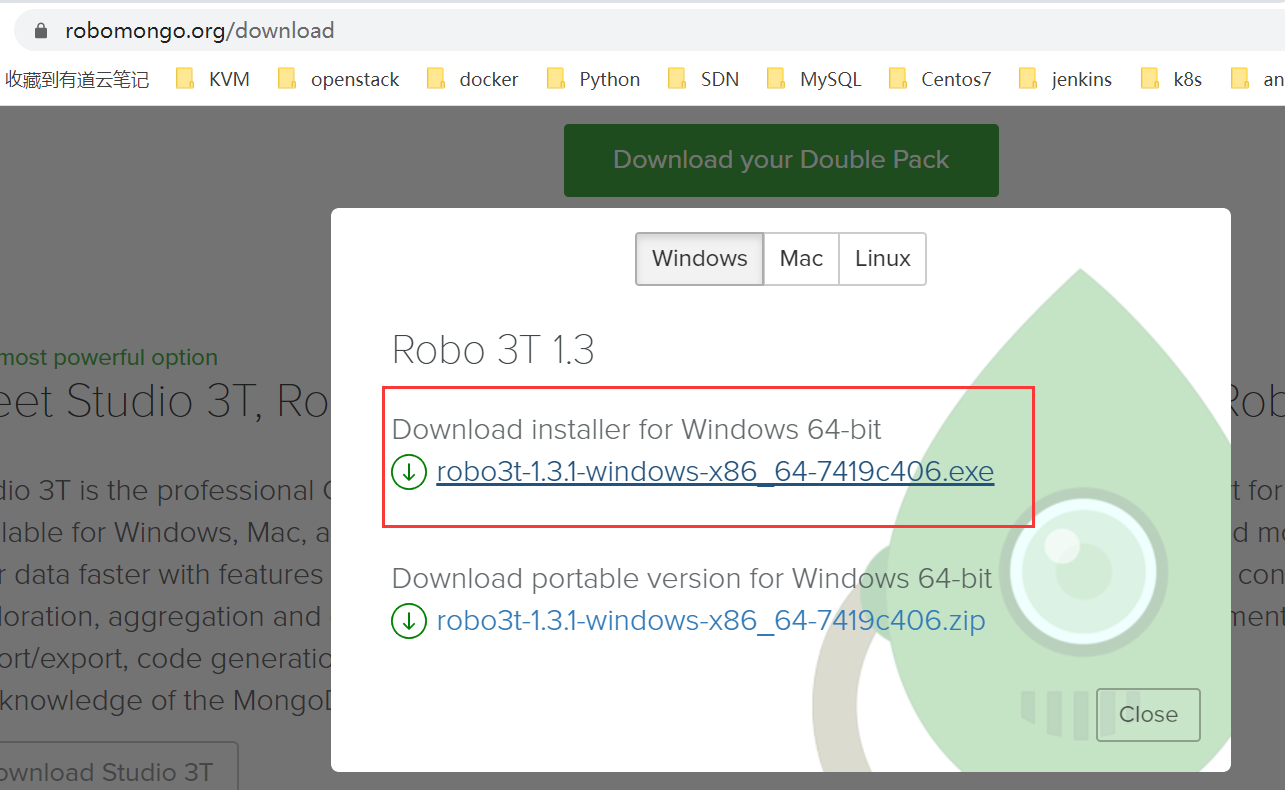Open the docker bookmark folder
The image size is (1285, 792).
pyautogui.click(x=472, y=79)
